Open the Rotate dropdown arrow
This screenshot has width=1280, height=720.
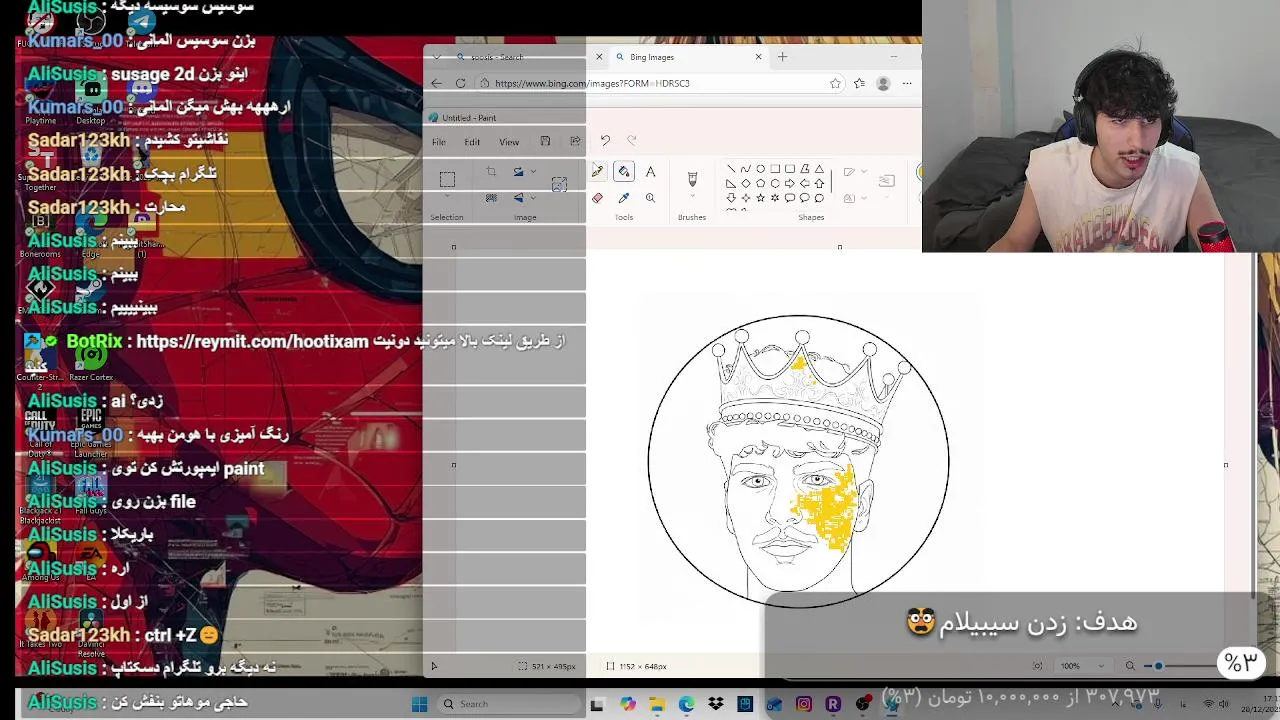534,172
